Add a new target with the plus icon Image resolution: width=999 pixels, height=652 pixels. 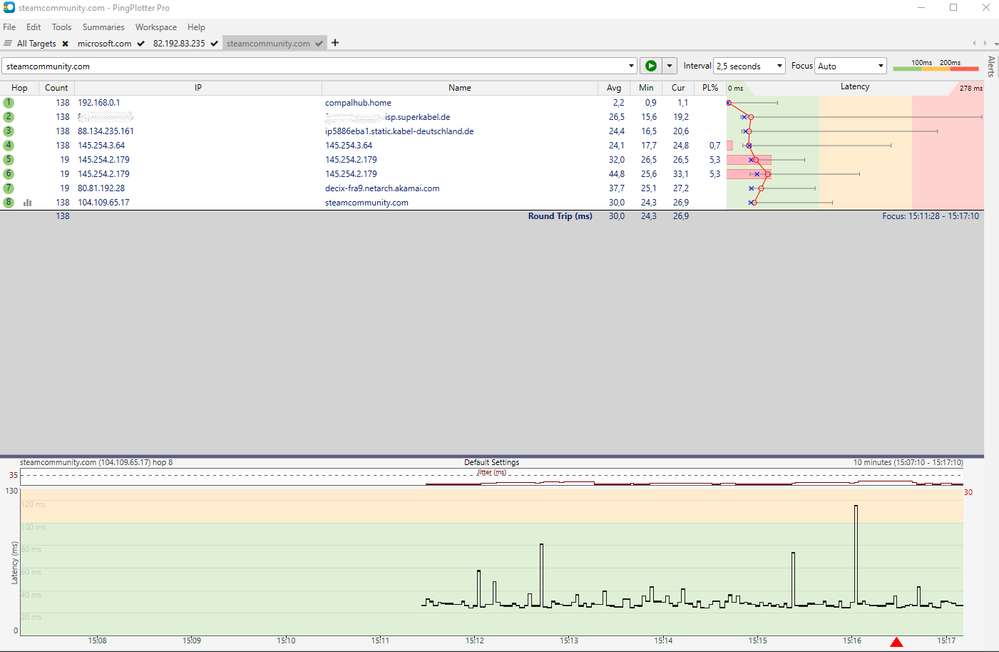[334, 44]
